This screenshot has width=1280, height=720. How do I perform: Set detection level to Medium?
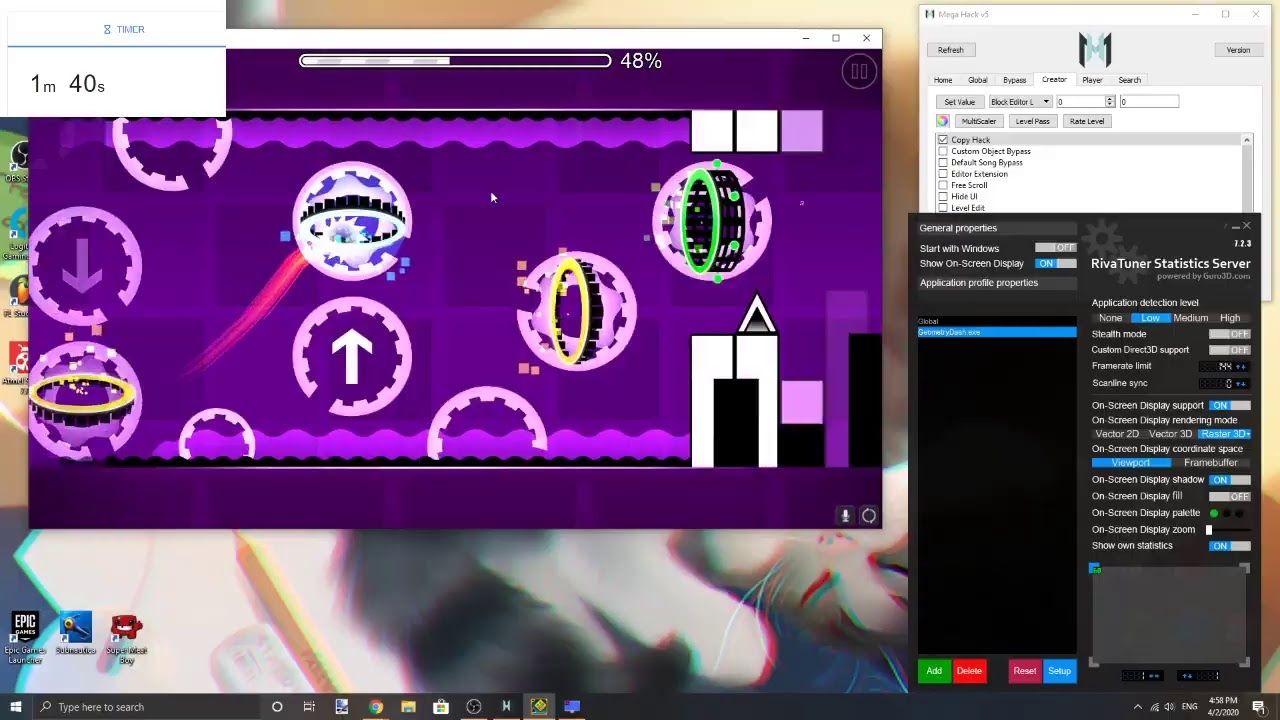(1190, 318)
